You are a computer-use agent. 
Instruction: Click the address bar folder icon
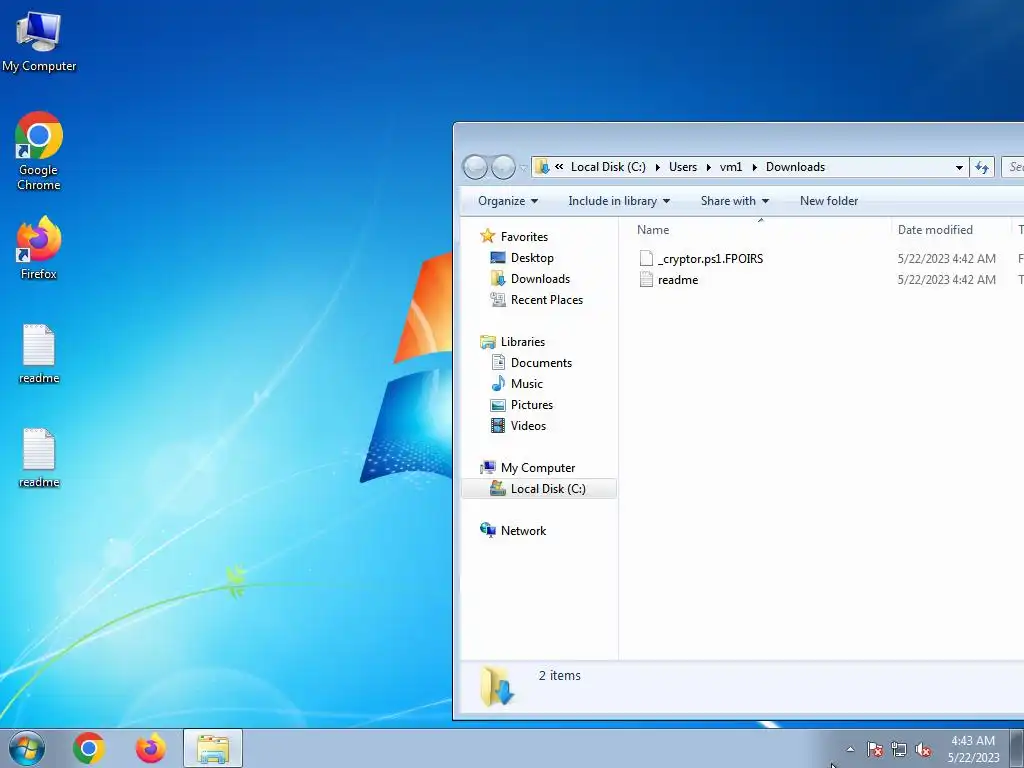coord(542,167)
